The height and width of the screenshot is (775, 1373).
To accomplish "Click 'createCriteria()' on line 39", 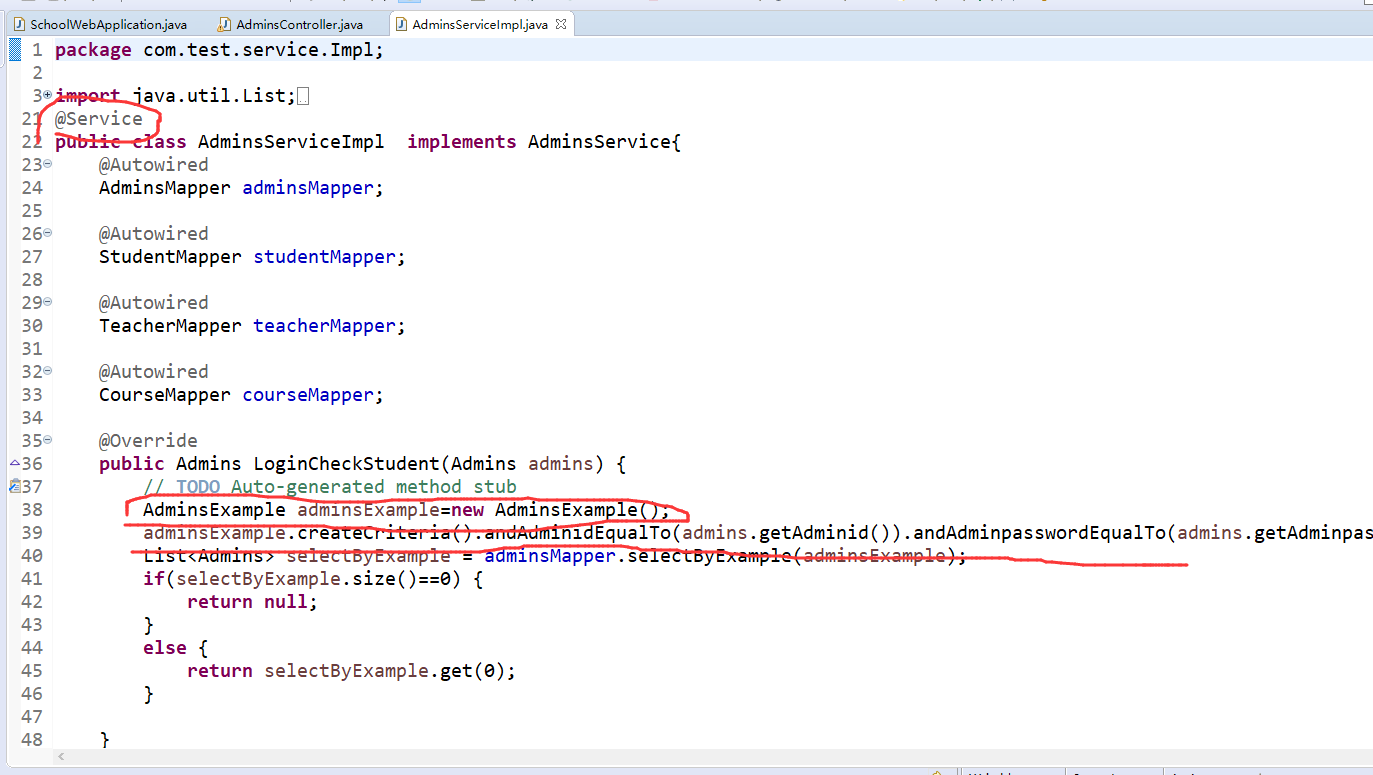I will (385, 533).
